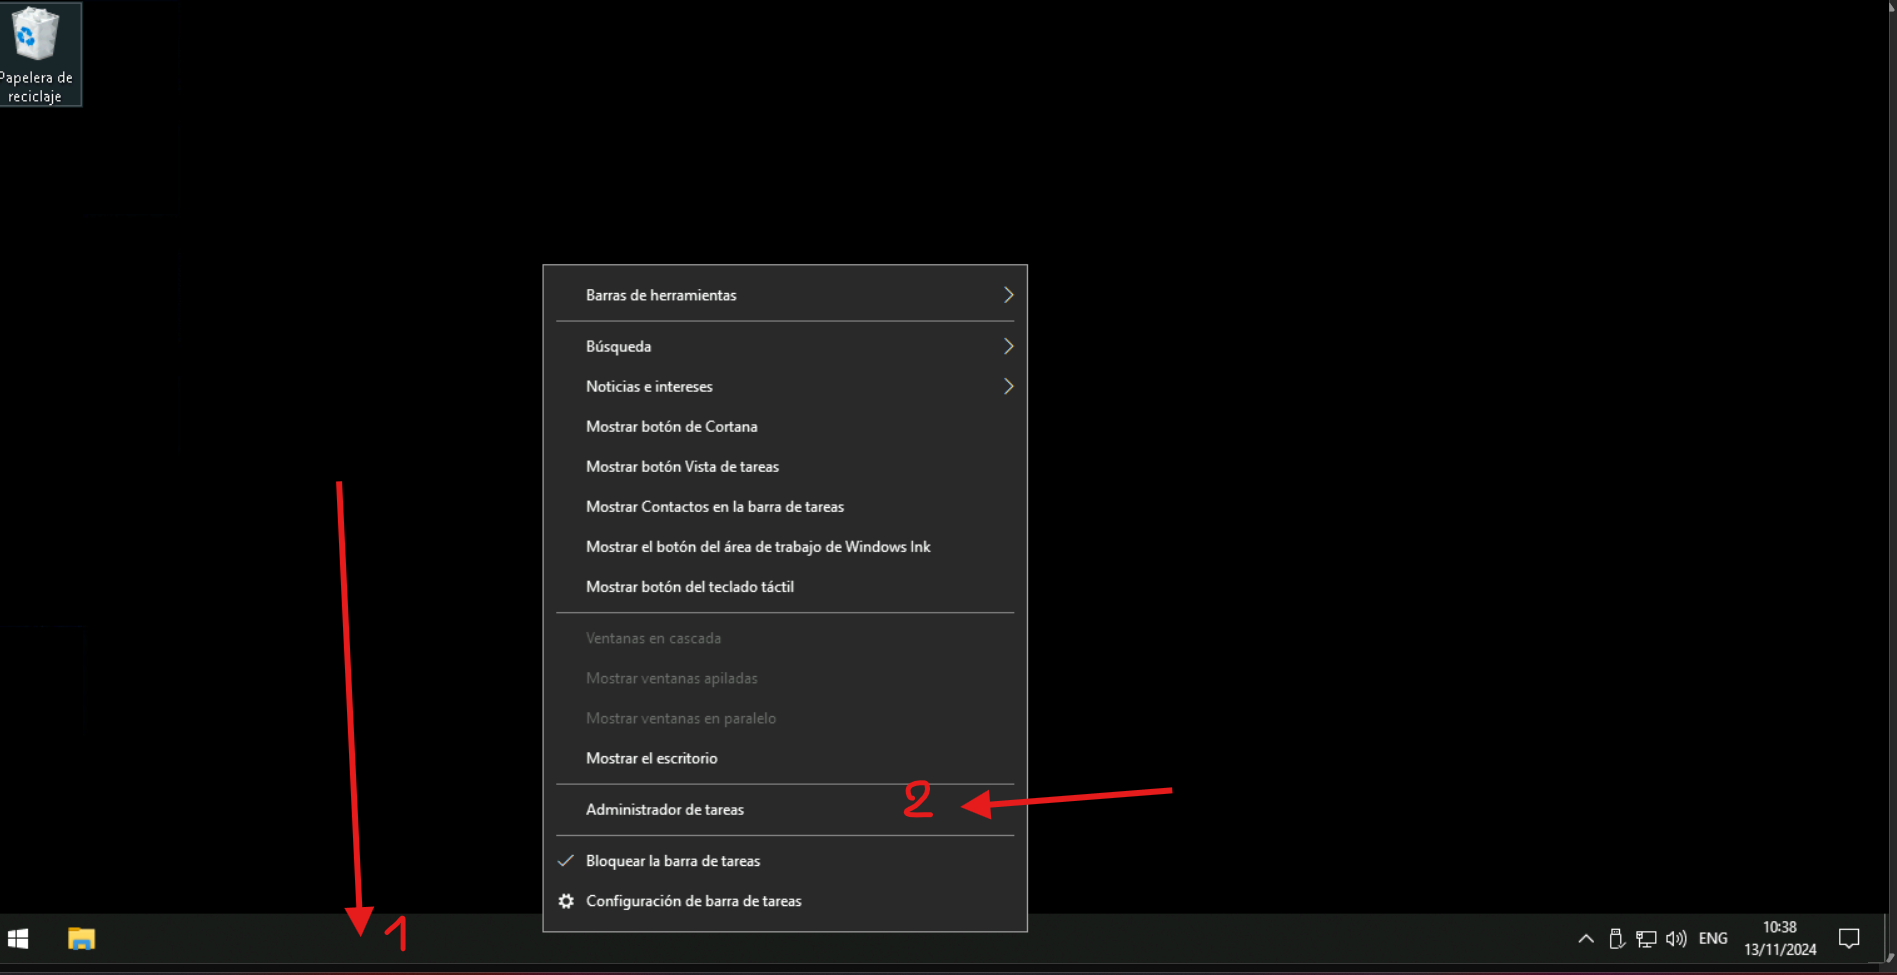The width and height of the screenshot is (1897, 975).
Task: Click the network icon in tray
Action: [x=1646, y=939]
